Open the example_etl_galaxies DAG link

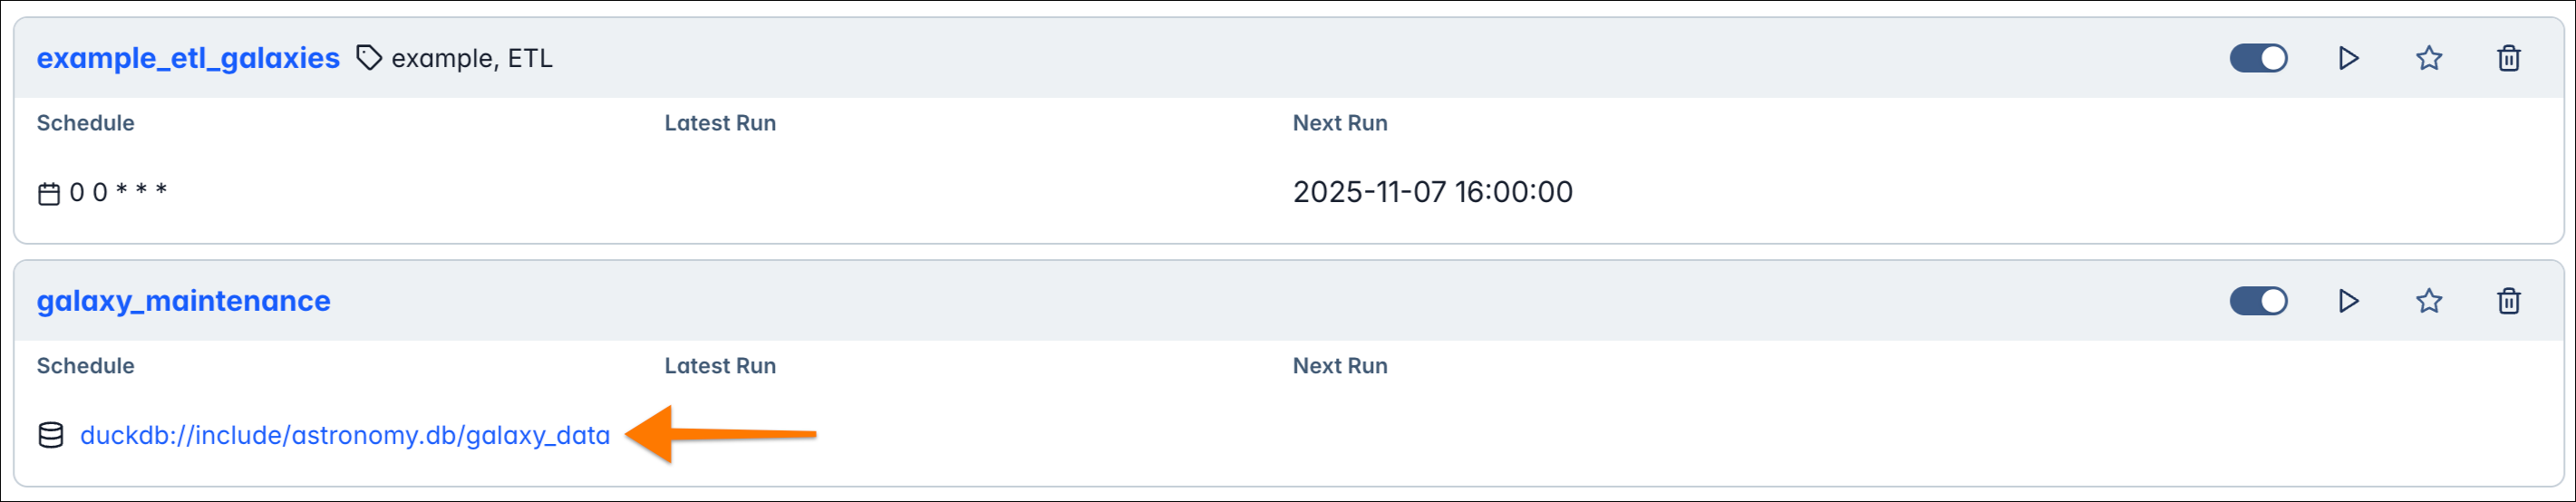tap(188, 58)
